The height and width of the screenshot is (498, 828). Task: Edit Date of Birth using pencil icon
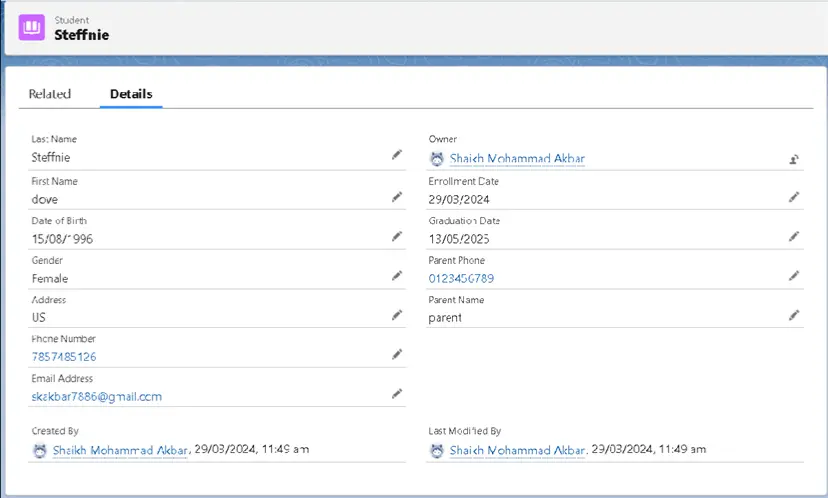(x=396, y=237)
